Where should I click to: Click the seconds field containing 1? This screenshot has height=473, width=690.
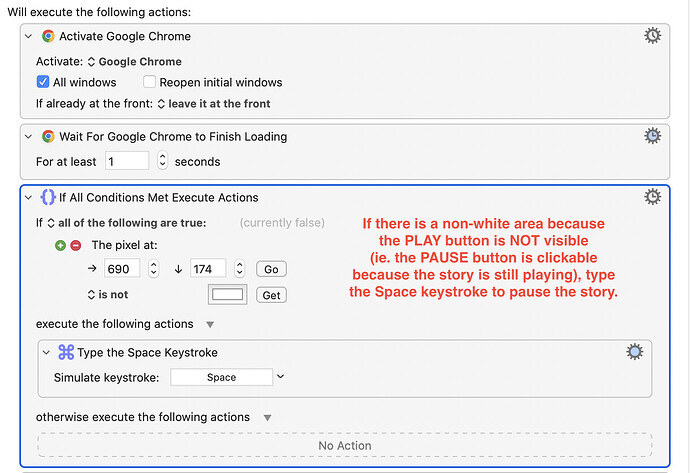127,161
